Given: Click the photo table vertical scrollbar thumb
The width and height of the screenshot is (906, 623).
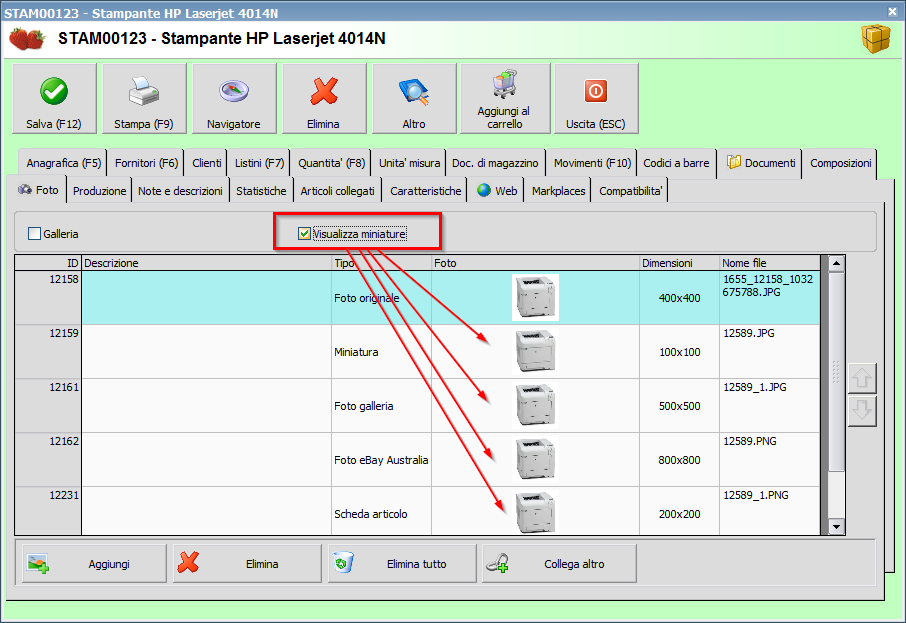Looking at the screenshot, I should click(x=836, y=372).
